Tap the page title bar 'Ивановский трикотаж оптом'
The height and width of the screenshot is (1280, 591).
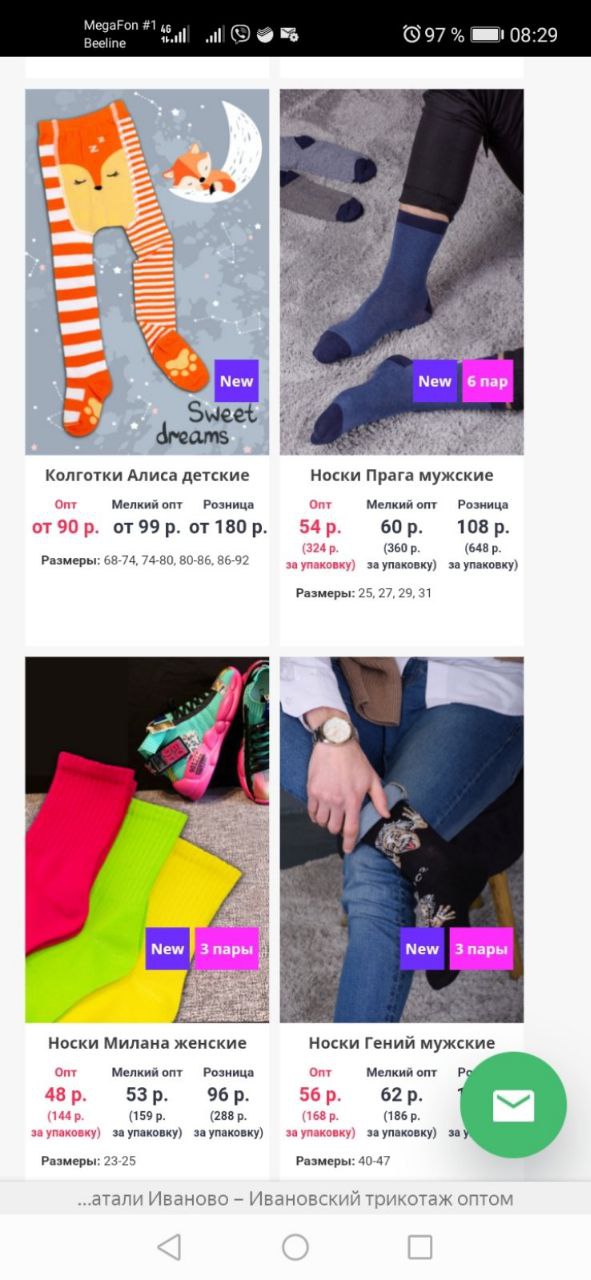(295, 1198)
